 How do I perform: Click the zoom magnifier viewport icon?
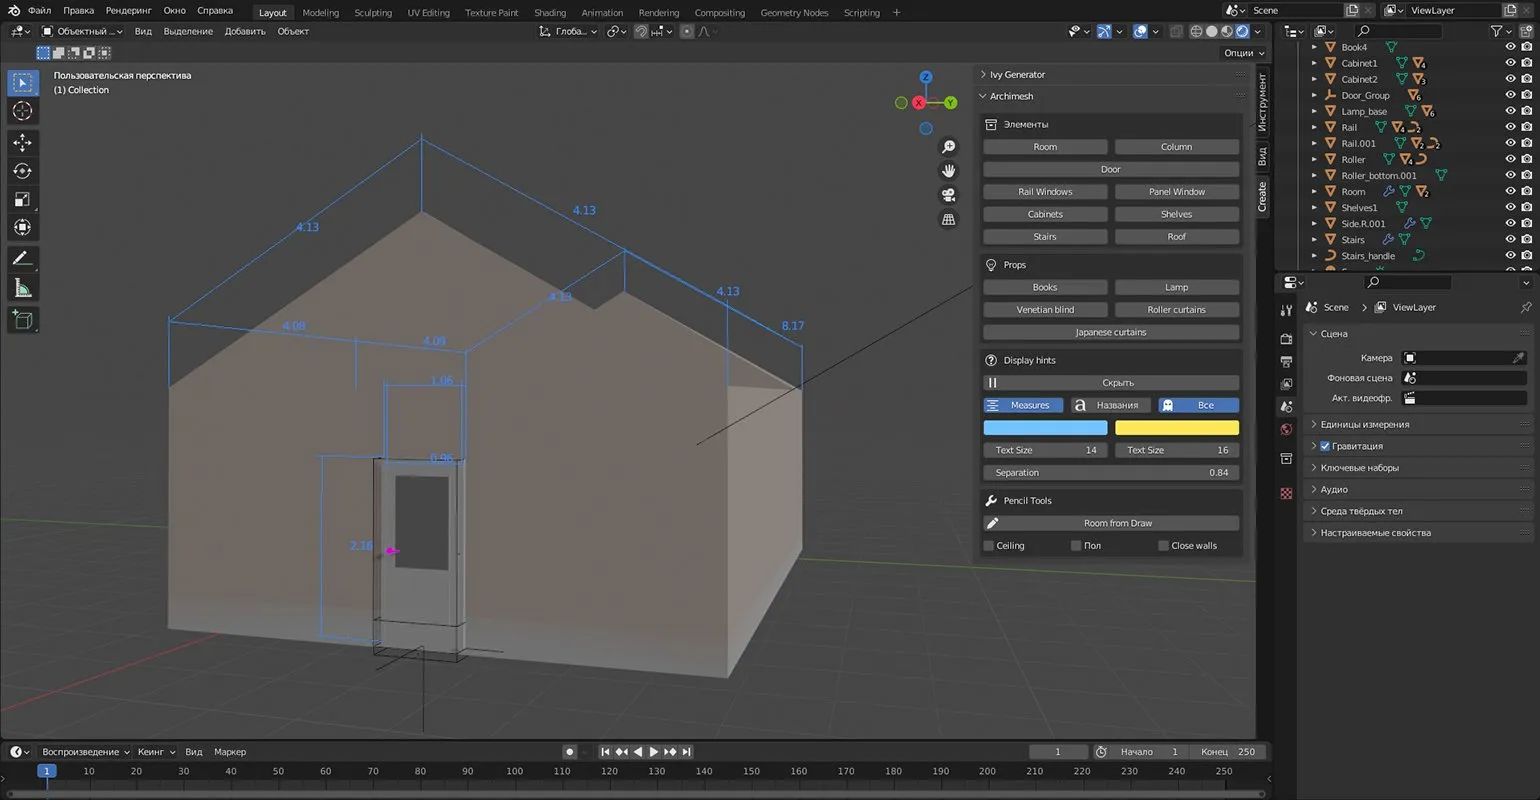(948, 147)
